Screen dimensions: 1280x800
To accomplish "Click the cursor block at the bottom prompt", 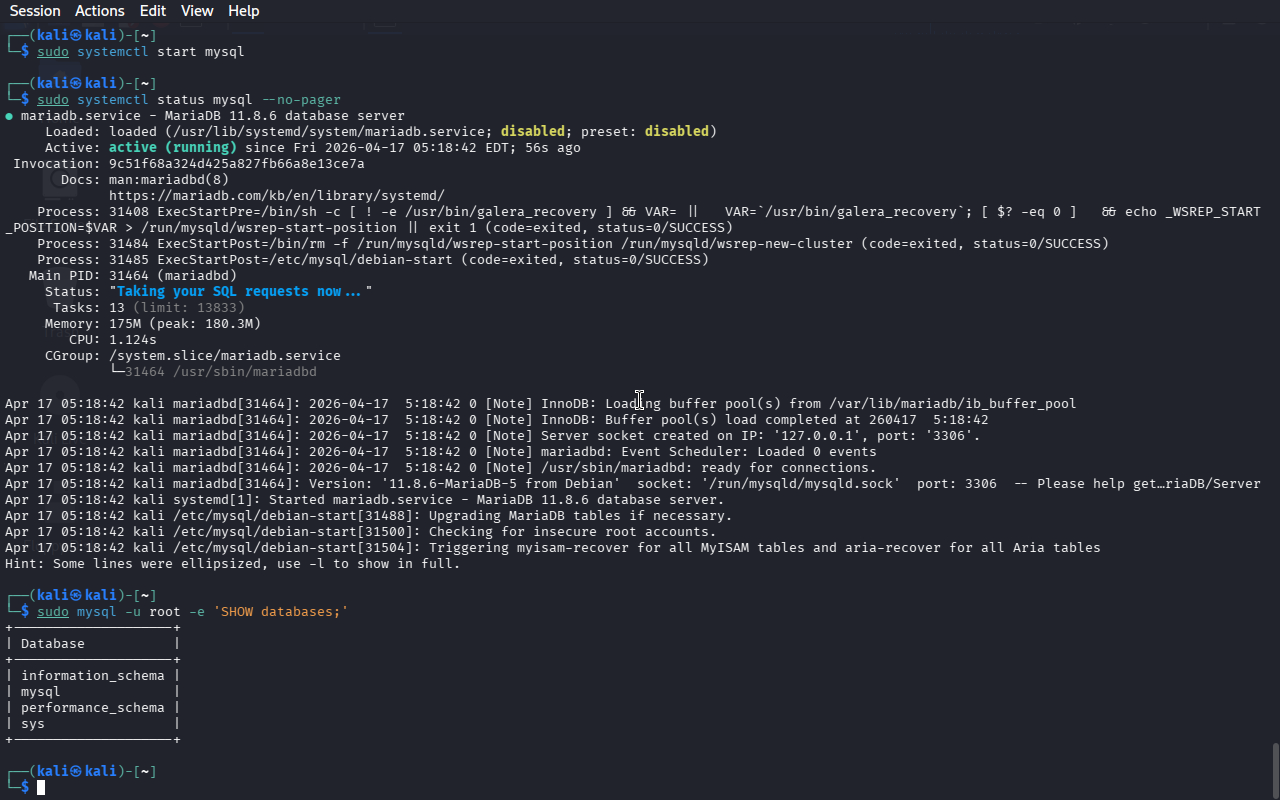I will (x=41, y=788).
